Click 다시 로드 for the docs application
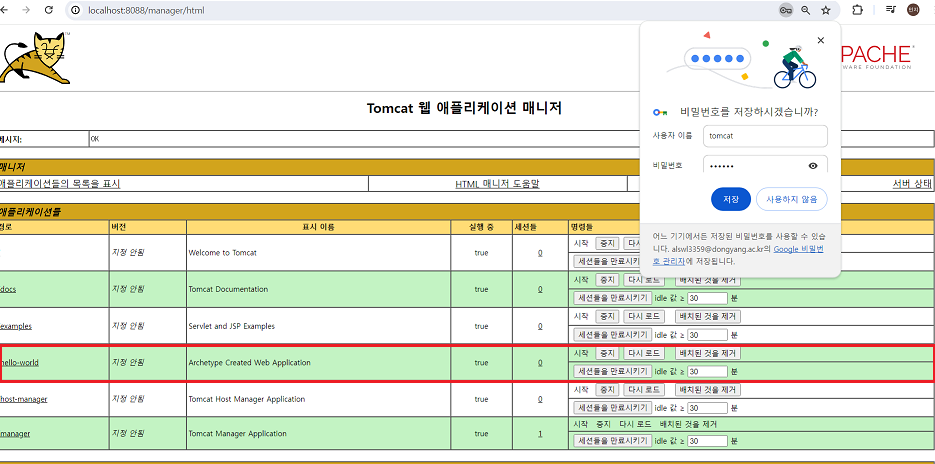The width and height of the screenshot is (935, 464). 644,280
